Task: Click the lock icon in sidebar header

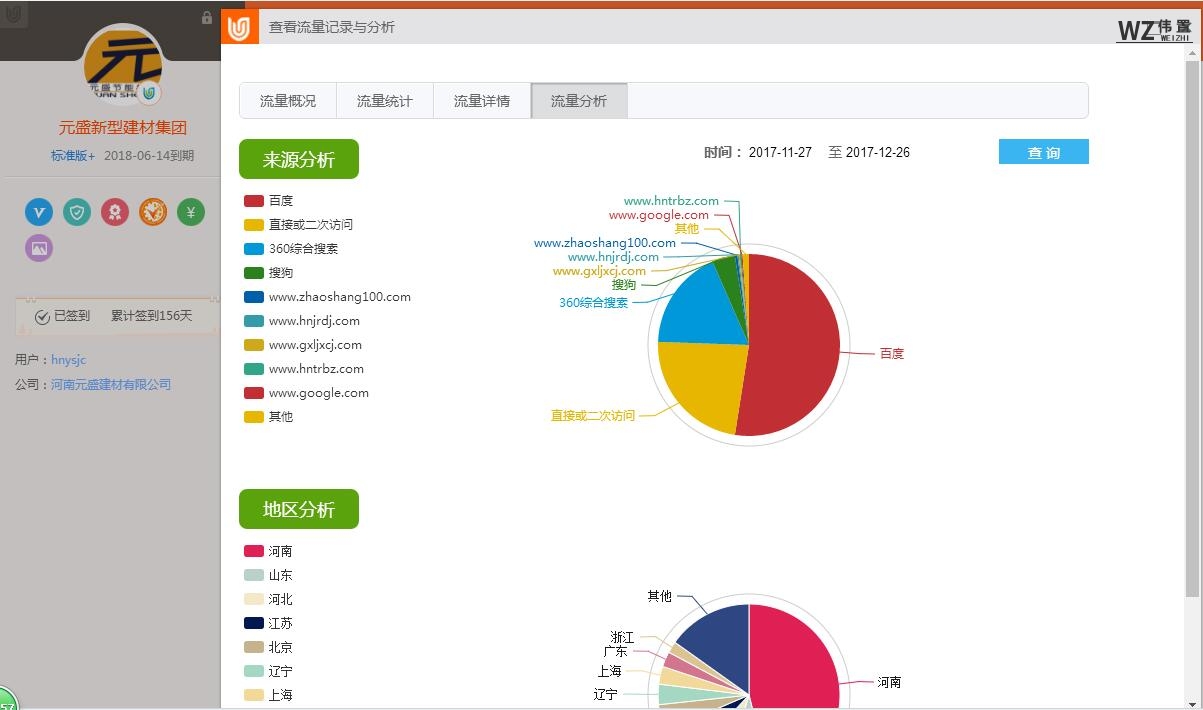Action: (207, 18)
